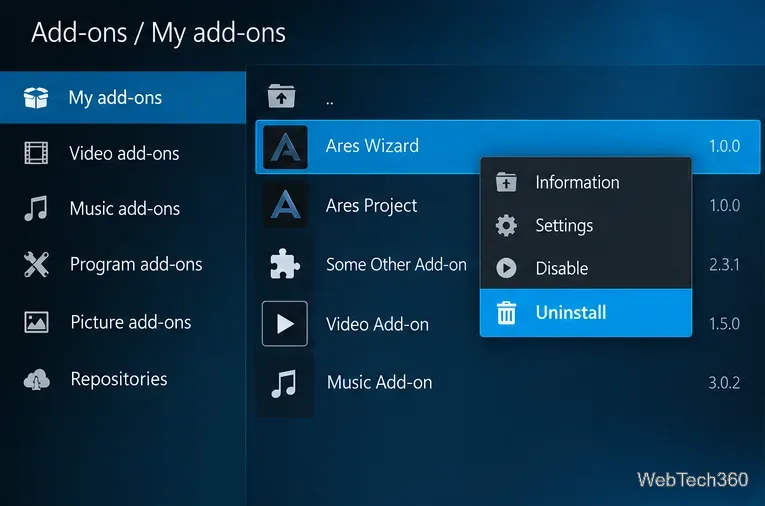Click the Disable circle icon in context menu
765x506 pixels.
[x=506, y=268]
